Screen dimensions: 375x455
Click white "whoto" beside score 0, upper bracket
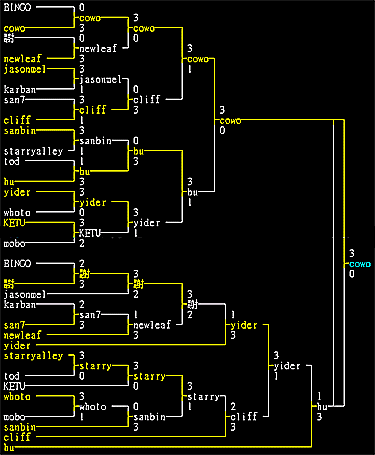pos(17,212)
